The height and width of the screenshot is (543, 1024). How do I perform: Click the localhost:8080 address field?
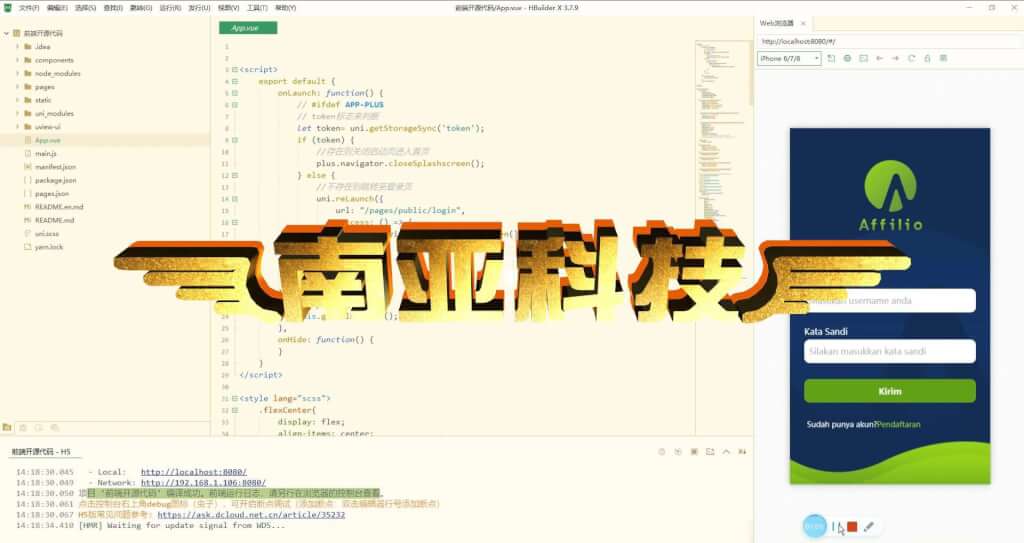(x=888, y=41)
